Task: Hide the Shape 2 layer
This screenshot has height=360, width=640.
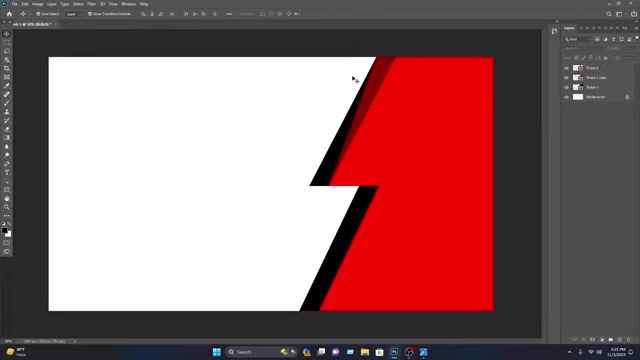Action: (x=566, y=68)
